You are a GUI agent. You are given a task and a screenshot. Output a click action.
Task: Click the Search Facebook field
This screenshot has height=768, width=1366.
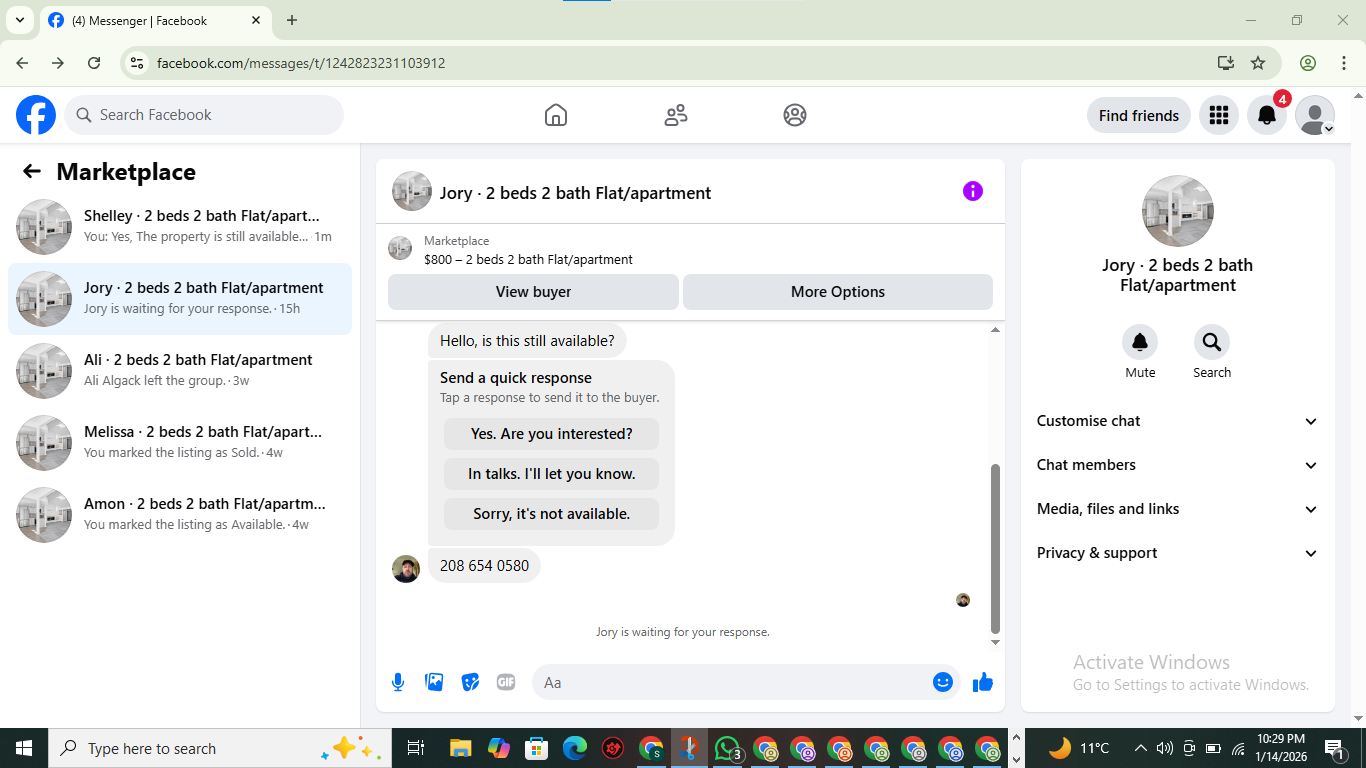[204, 115]
